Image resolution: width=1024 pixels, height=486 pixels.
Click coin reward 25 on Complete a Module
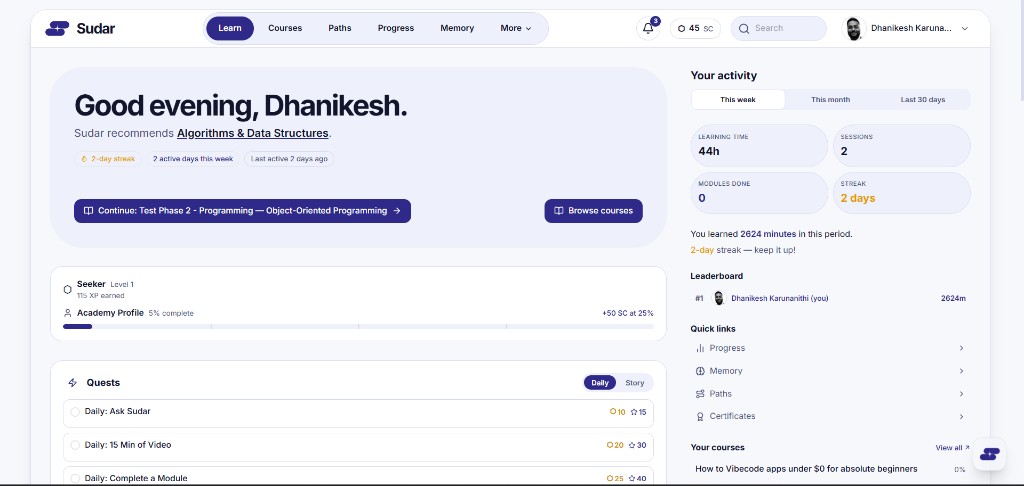[x=615, y=478]
